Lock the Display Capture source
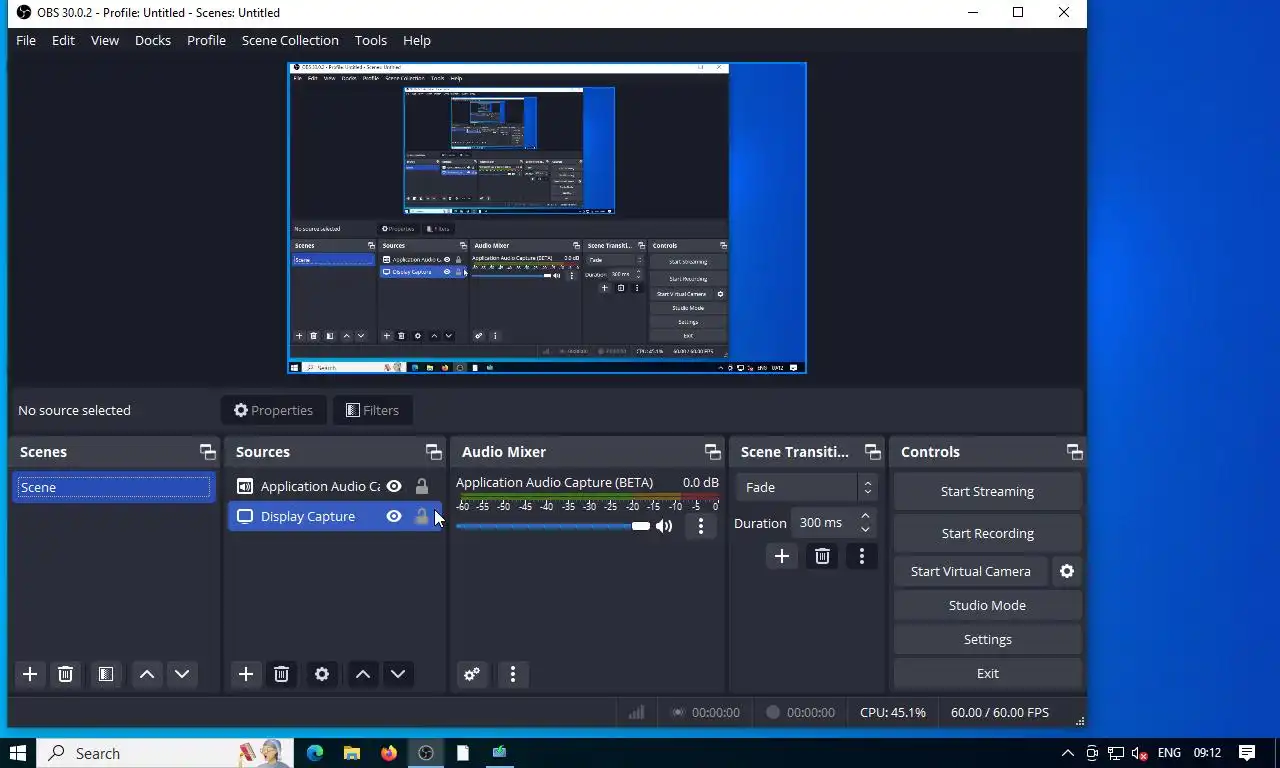The width and height of the screenshot is (1280, 768). coord(422,516)
